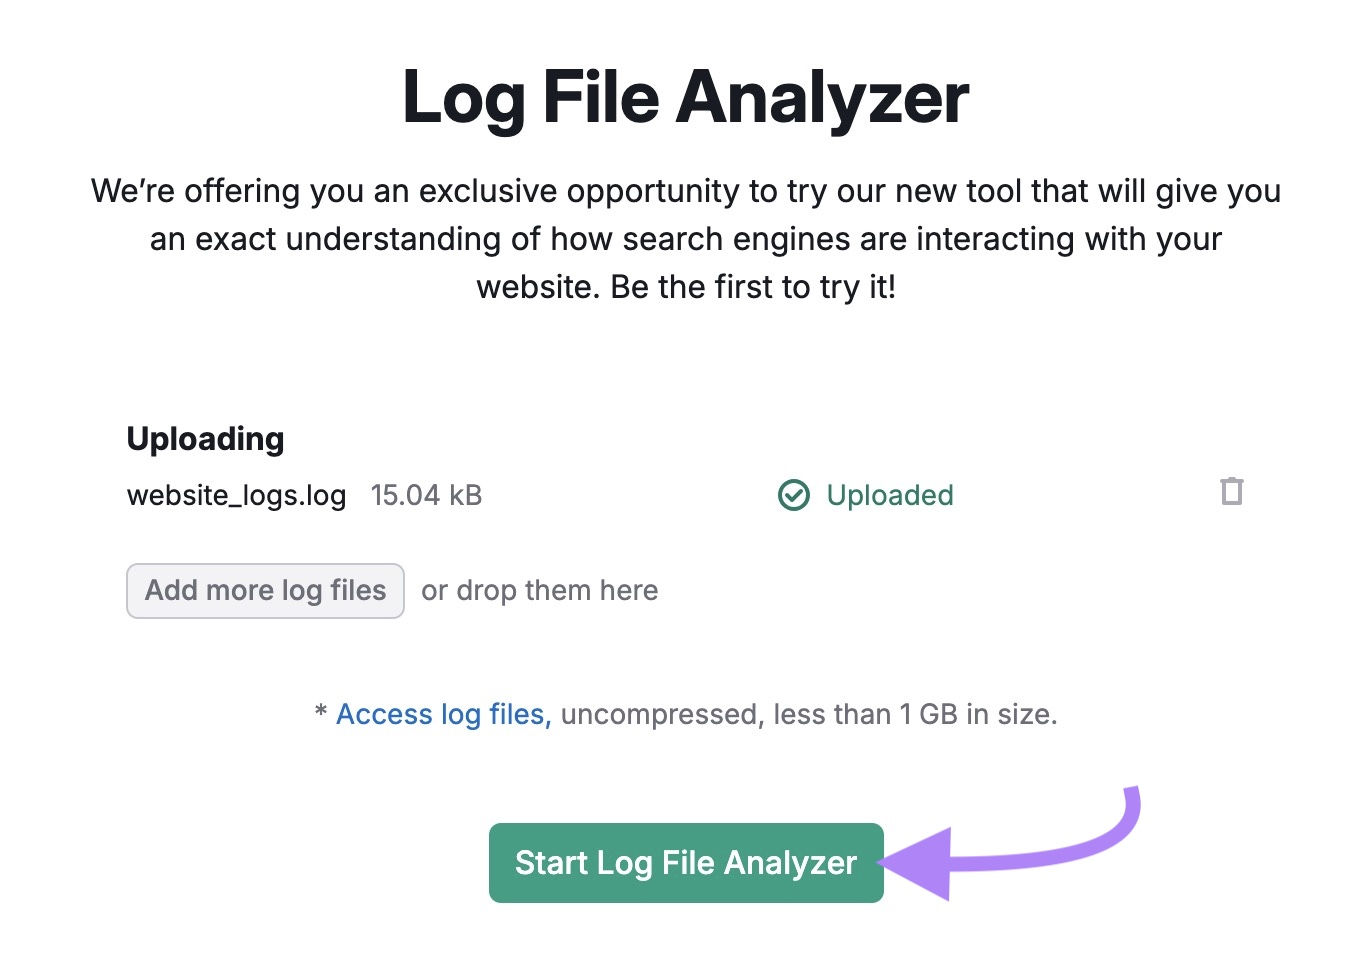Click the Uploading section heading

pos(205,438)
